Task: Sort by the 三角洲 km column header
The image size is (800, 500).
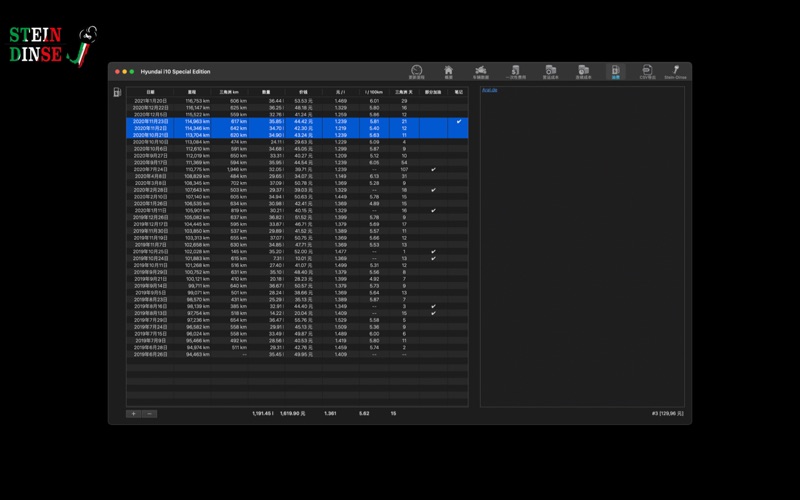Action: click(x=229, y=92)
